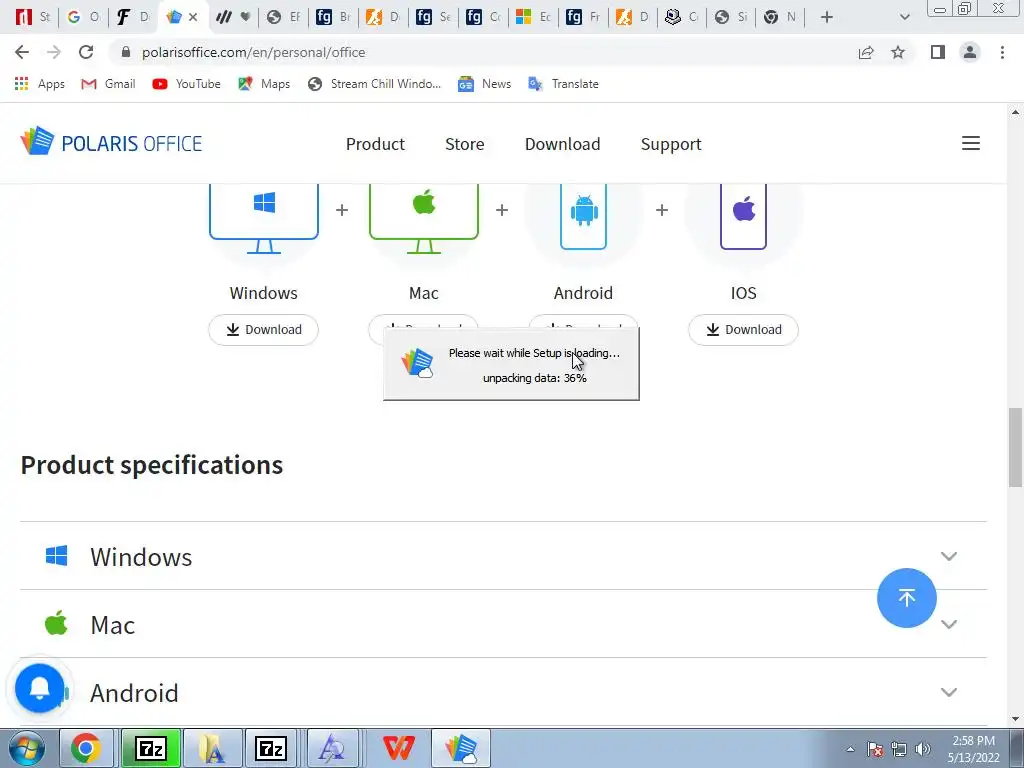Open a new browser tab
Image resolution: width=1024 pixels, height=768 pixels.
point(827,17)
